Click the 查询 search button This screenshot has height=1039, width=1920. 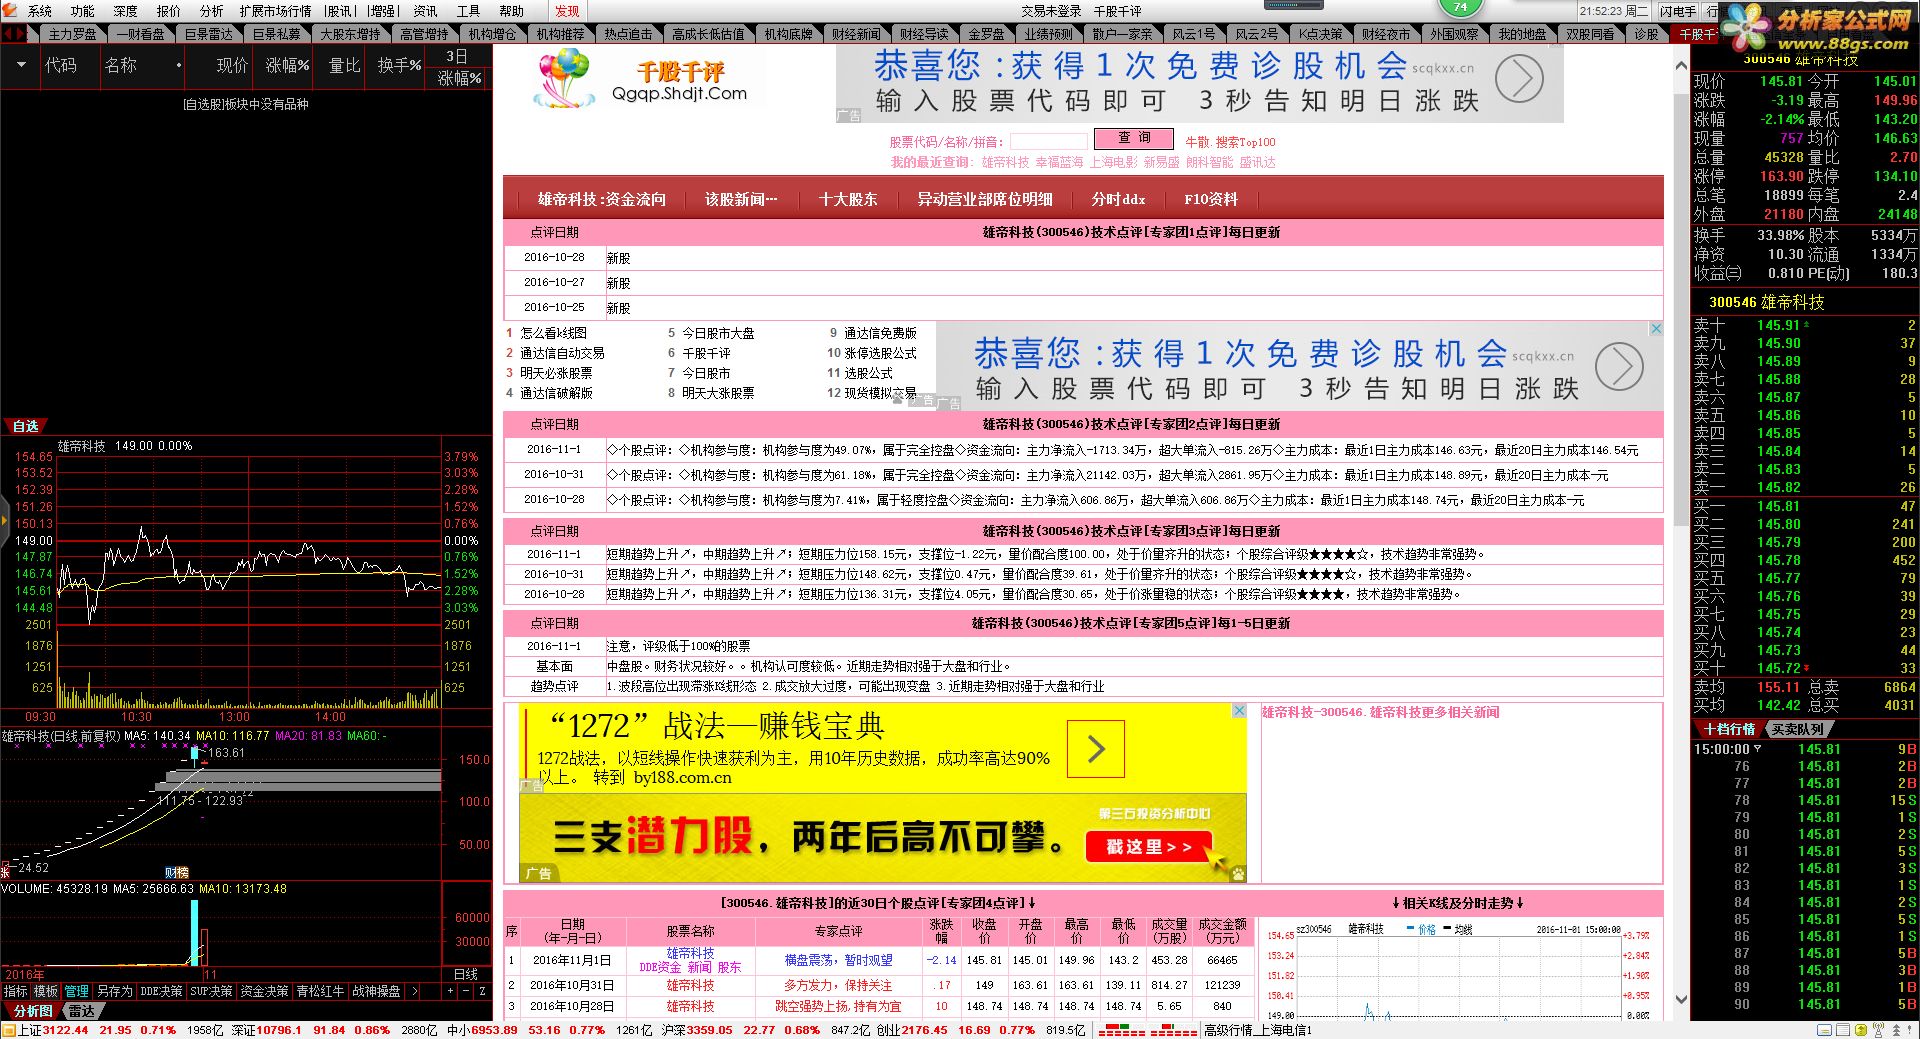1133,138
